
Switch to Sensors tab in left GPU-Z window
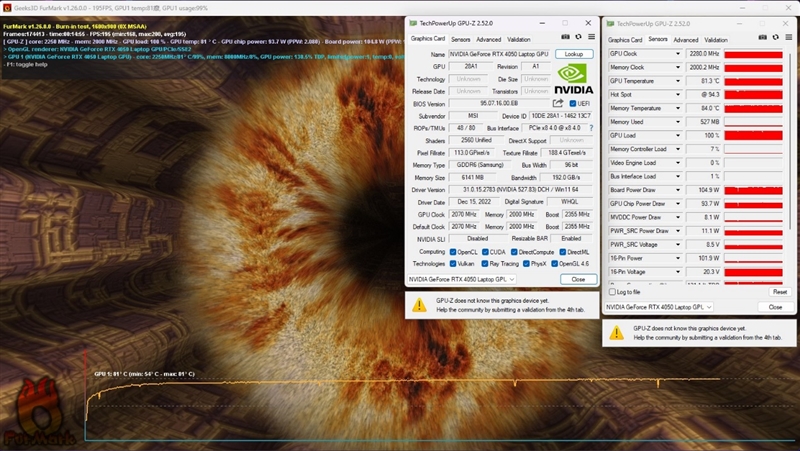460,39
